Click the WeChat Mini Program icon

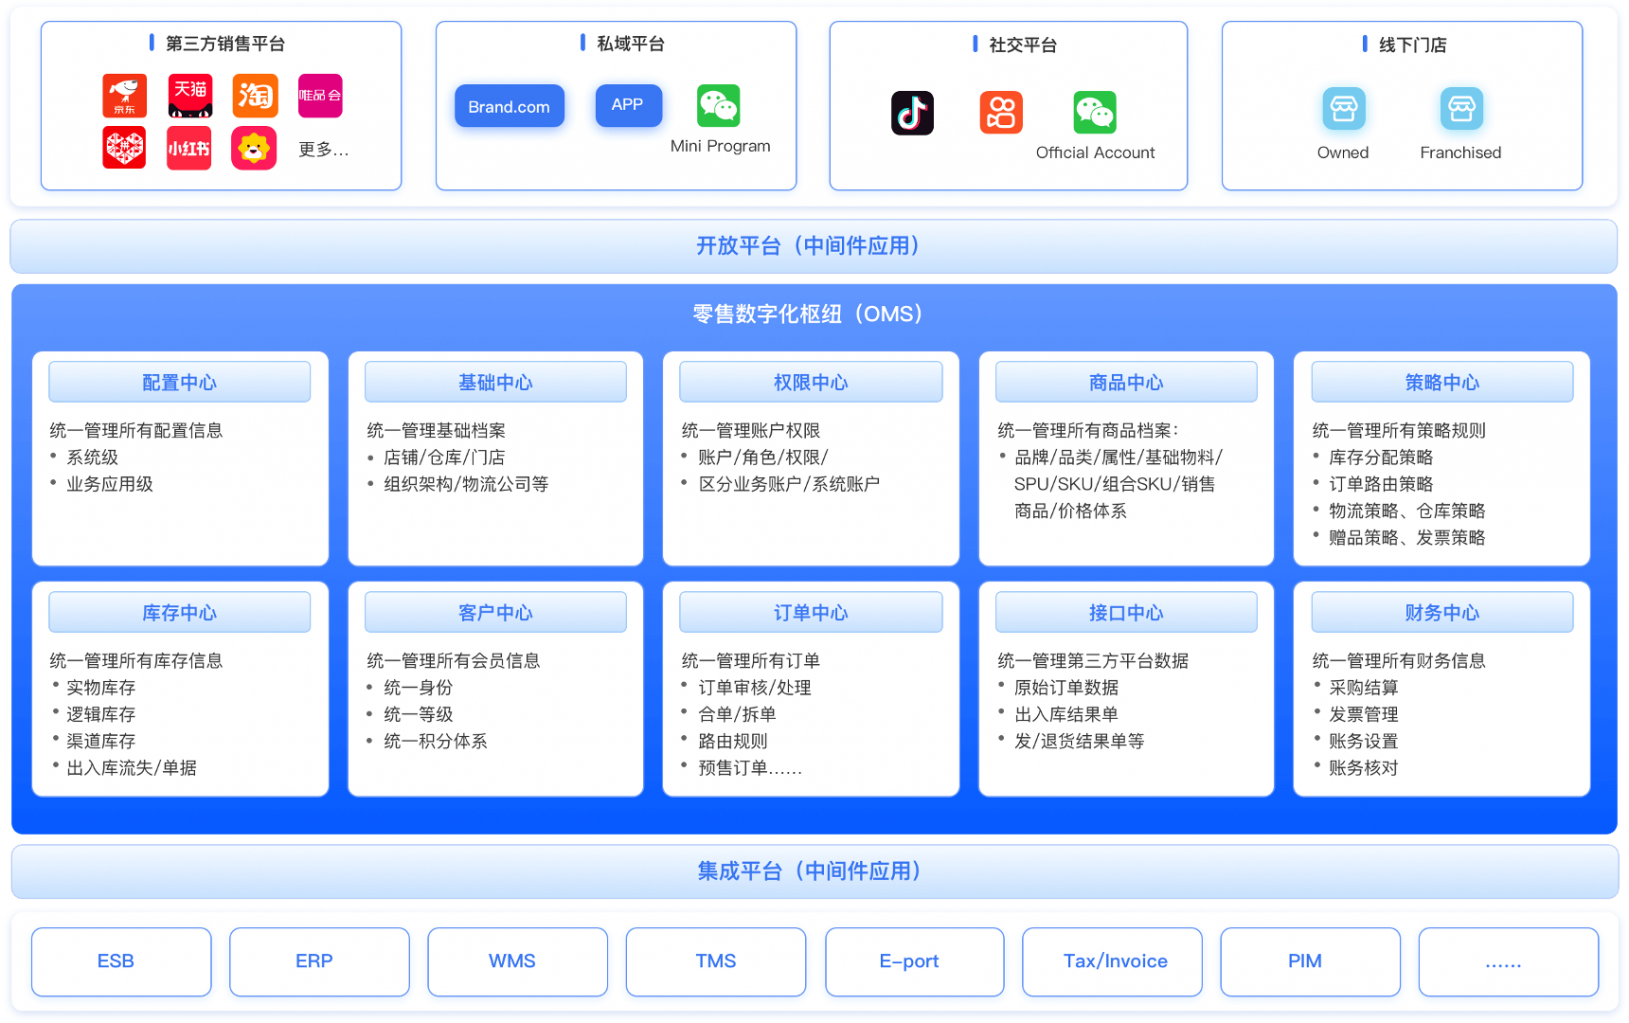click(719, 105)
